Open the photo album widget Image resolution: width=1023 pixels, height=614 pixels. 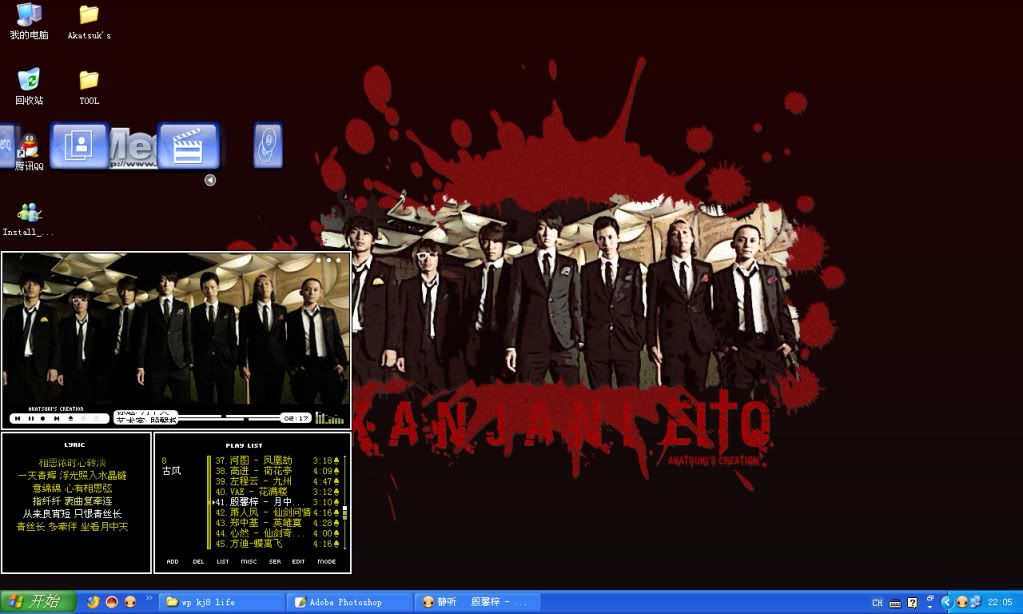[x=79, y=146]
